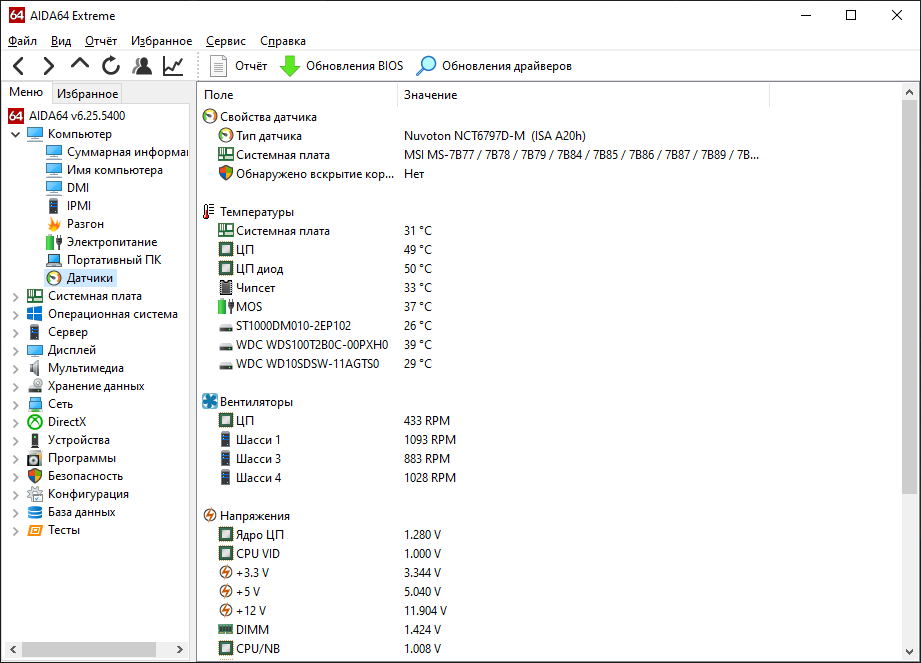Click the Устройства device icon
921x663 pixels.
35,440
